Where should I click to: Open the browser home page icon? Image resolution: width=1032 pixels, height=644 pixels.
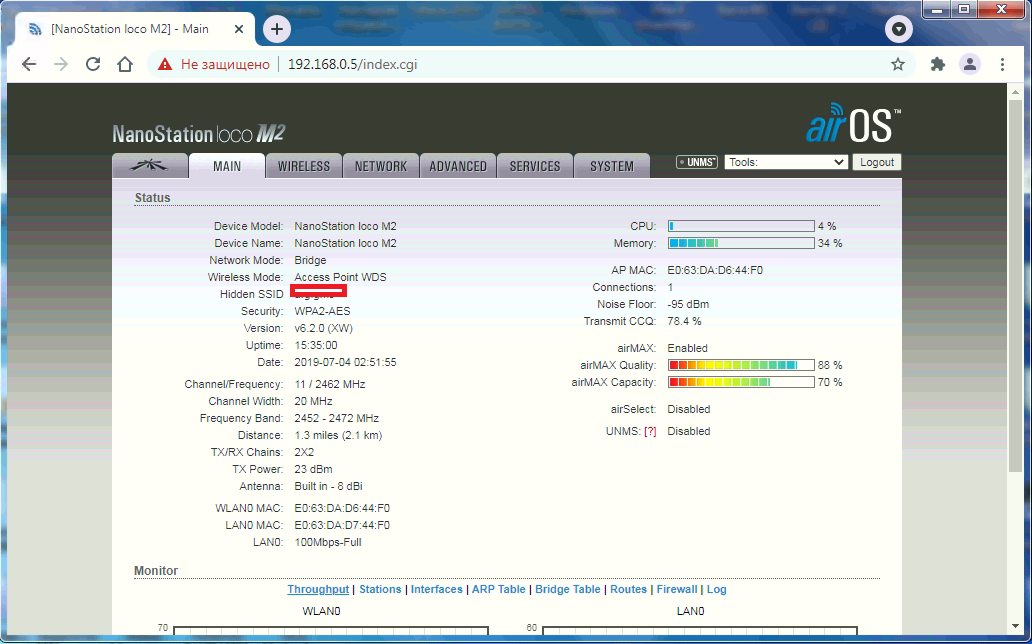pos(125,64)
